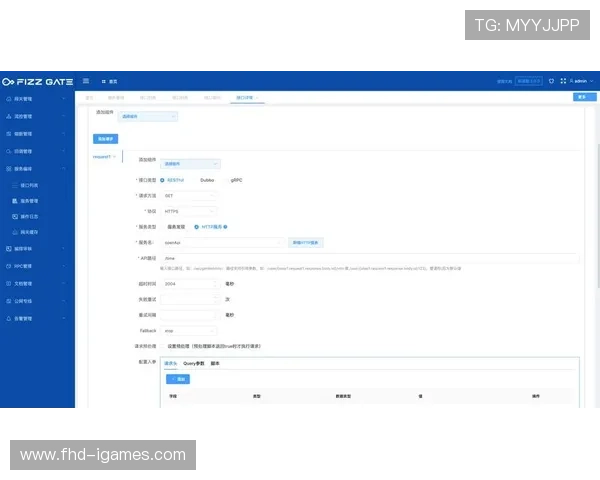This screenshot has width=600, height=480.
Task: Switch to the Query参数 tab
Action: pyautogui.click(x=194, y=363)
